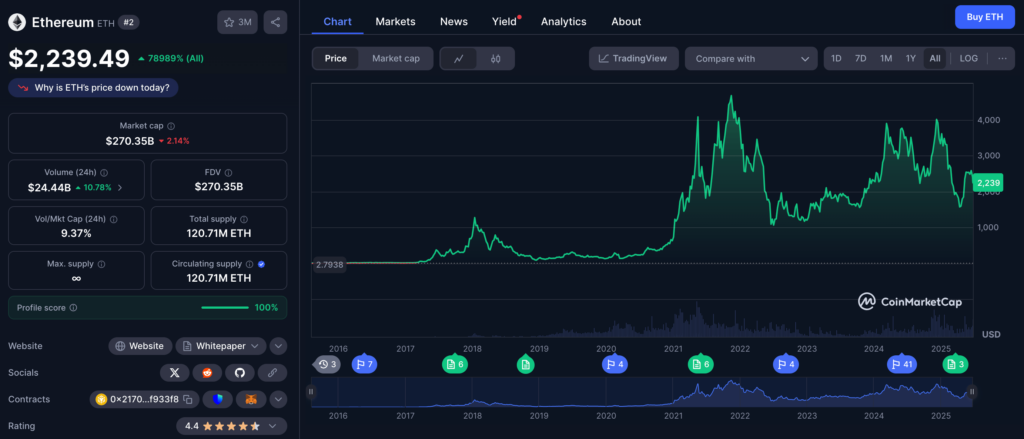Visit the Ethereum Website link
Image resolution: width=1024 pixels, height=439 pixels.
pos(140,346)
